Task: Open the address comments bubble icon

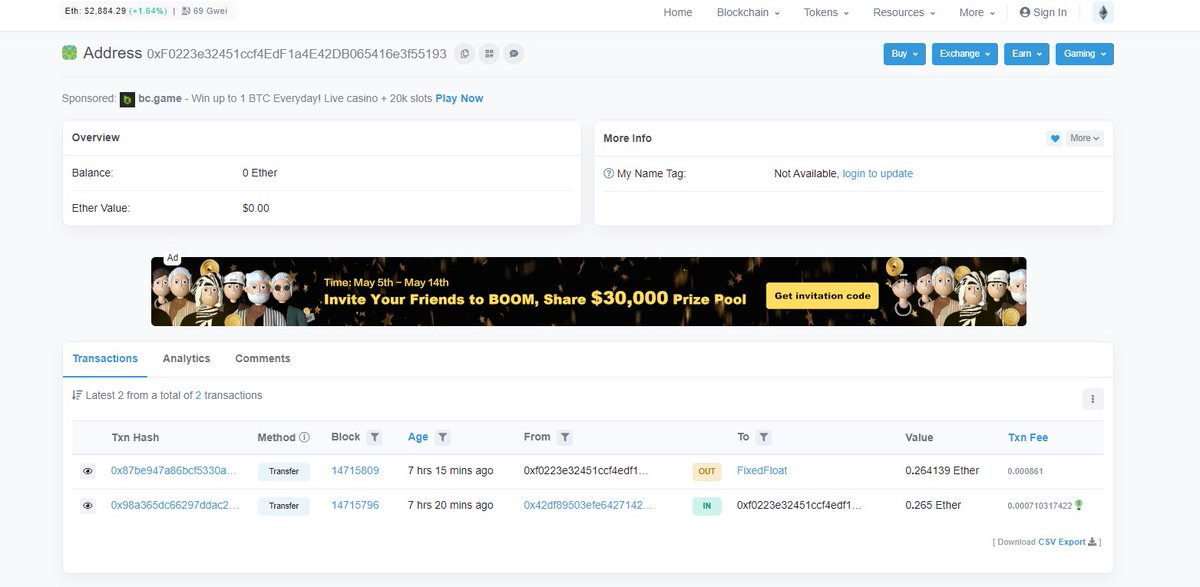Action: (x=513, y=53)
